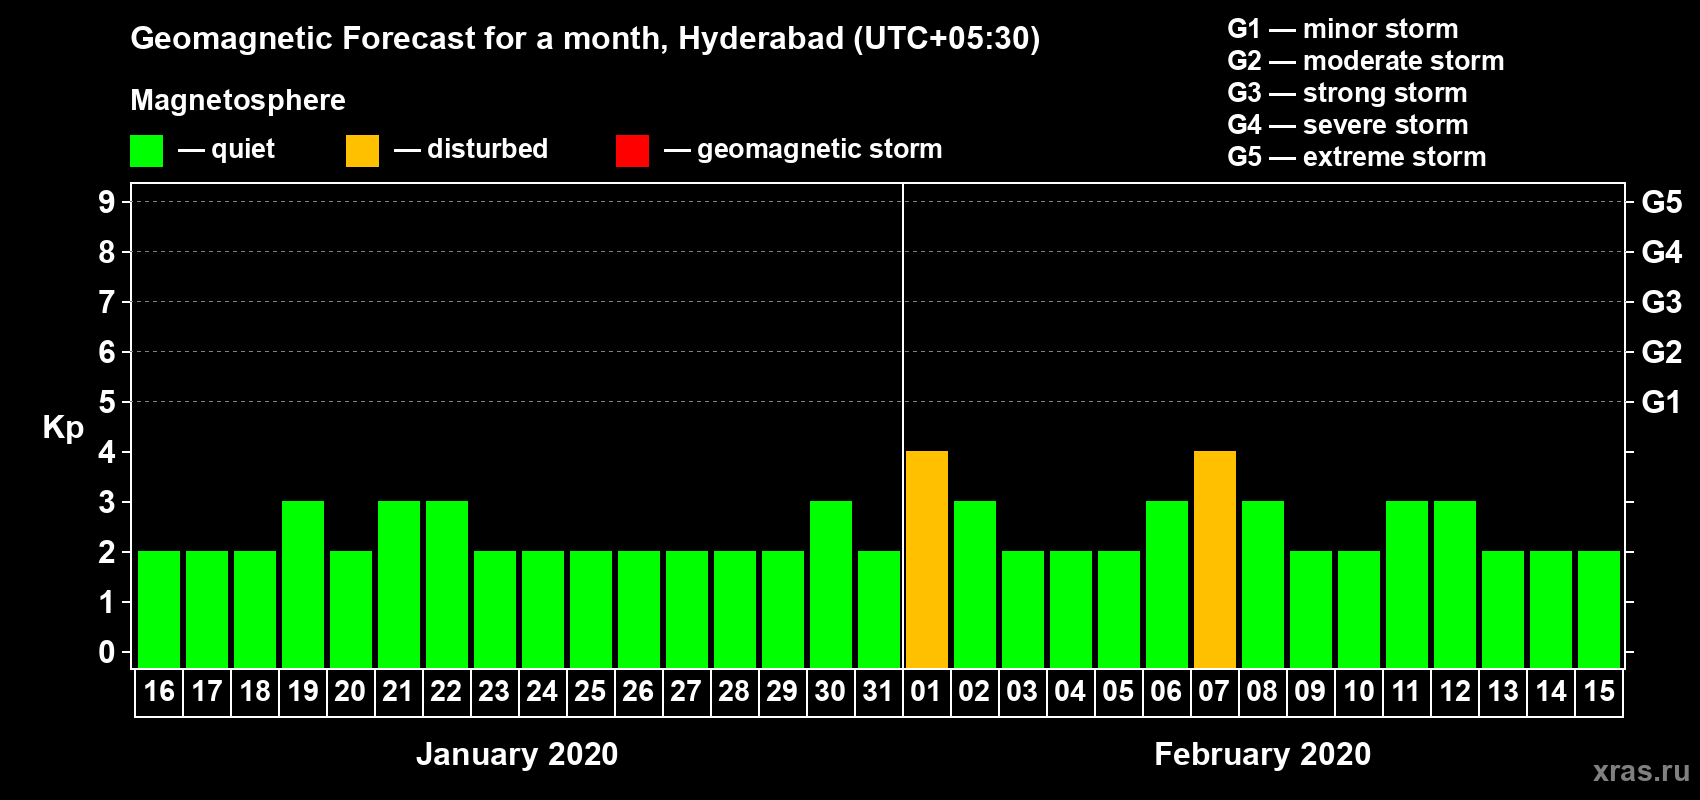The width and height of the screenshot is (1700, 800).
Task: Click the green bar above February 08
Action: pyautogui.click(x=1263, y=585)
